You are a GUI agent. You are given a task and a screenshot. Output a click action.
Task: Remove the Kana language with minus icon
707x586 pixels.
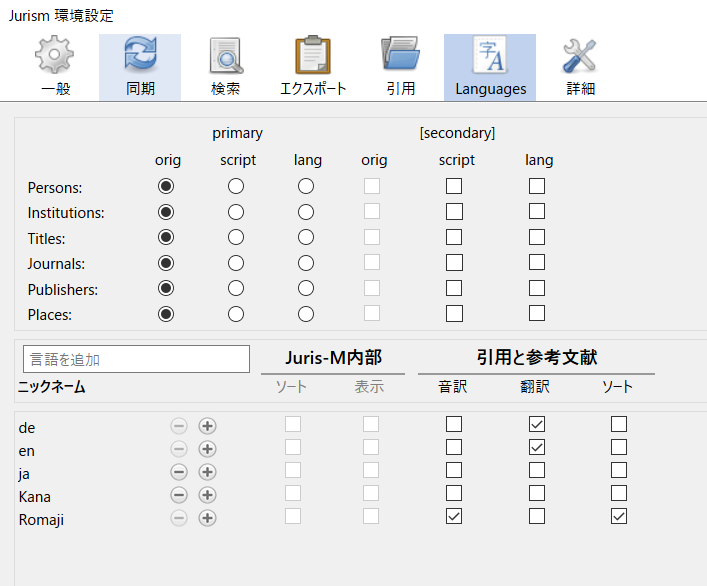179,495
